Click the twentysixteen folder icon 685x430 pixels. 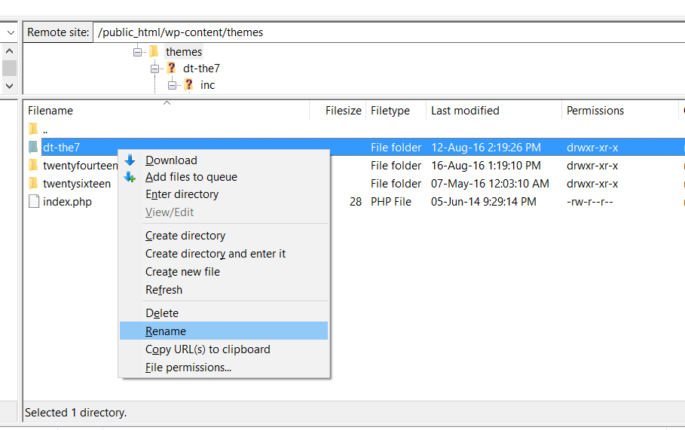(x=33, y=184)
